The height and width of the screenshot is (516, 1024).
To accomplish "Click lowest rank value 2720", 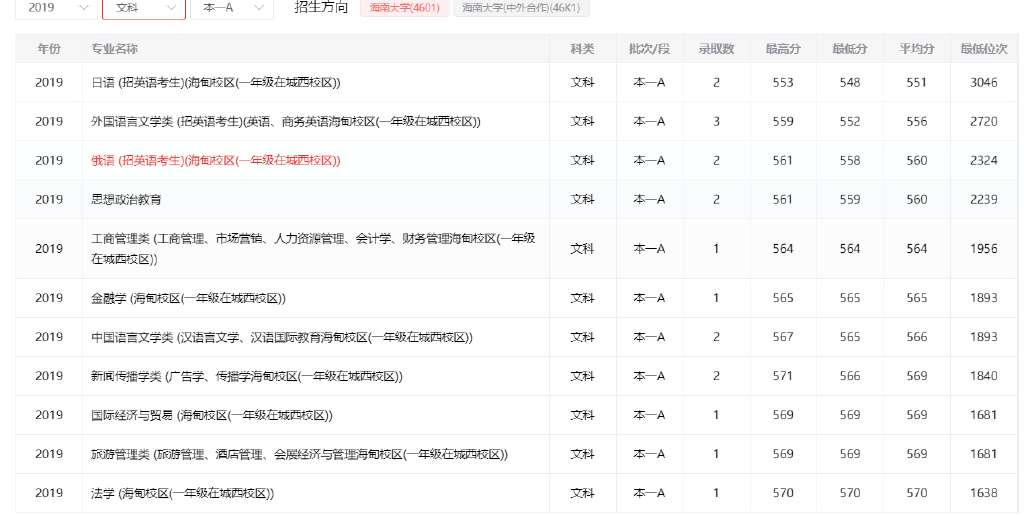I will coord(984,121).
